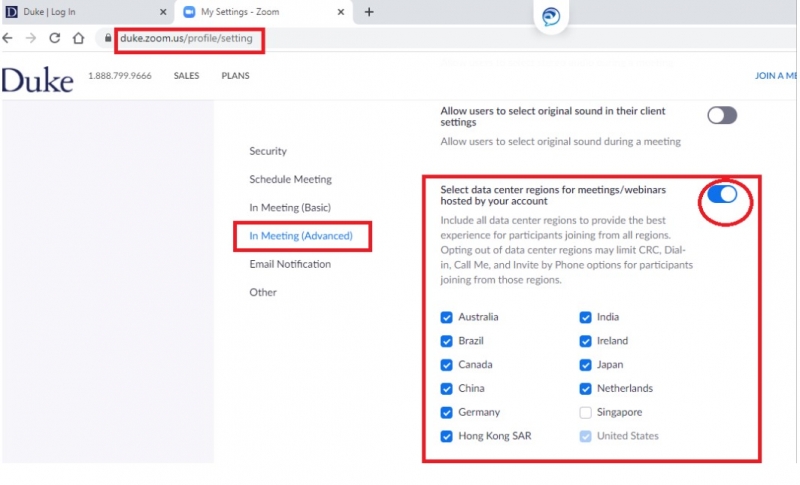Viewport: 800px width, 485px height.
Task: Uncheck the Japan region checkbox
Action: coord(586,365)
